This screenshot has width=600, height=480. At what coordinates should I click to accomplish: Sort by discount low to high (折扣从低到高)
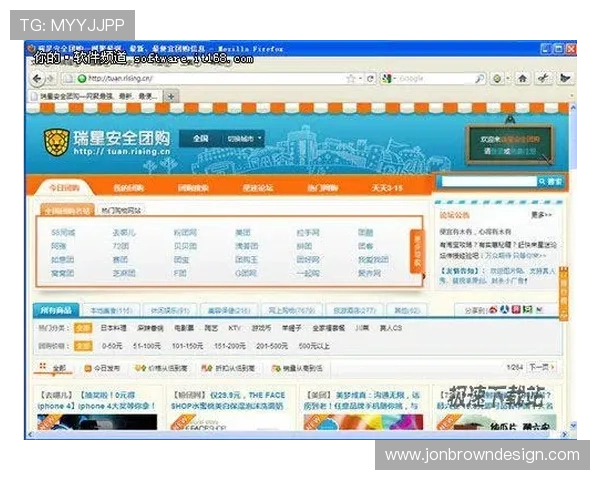pyautogui.click(x=228, y=368)
